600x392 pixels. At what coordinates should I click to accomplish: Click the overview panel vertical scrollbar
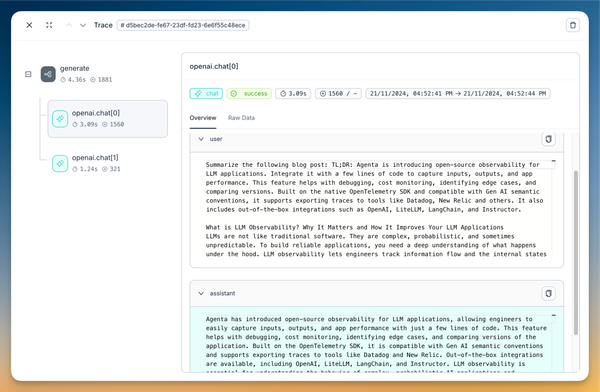pyautogui.click(x=576, y=253)
